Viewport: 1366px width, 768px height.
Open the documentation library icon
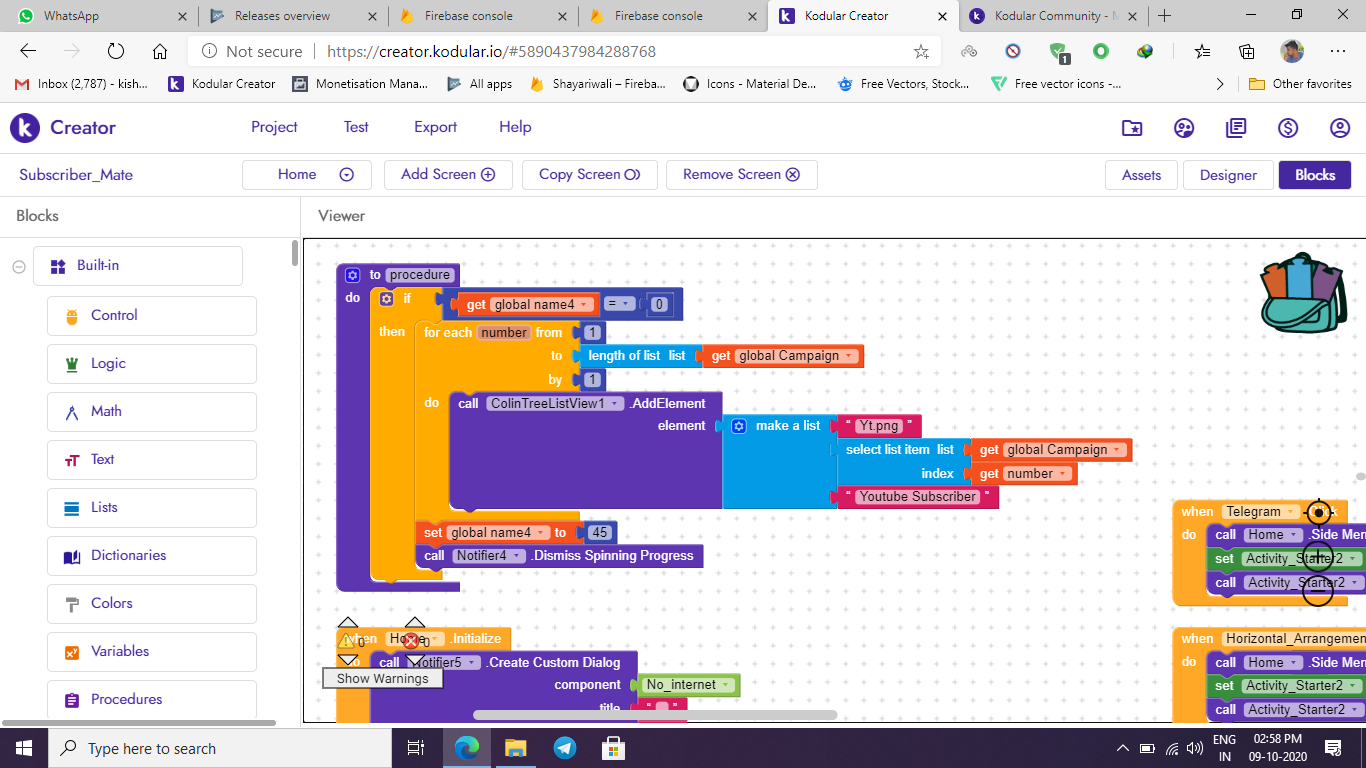1236,128
